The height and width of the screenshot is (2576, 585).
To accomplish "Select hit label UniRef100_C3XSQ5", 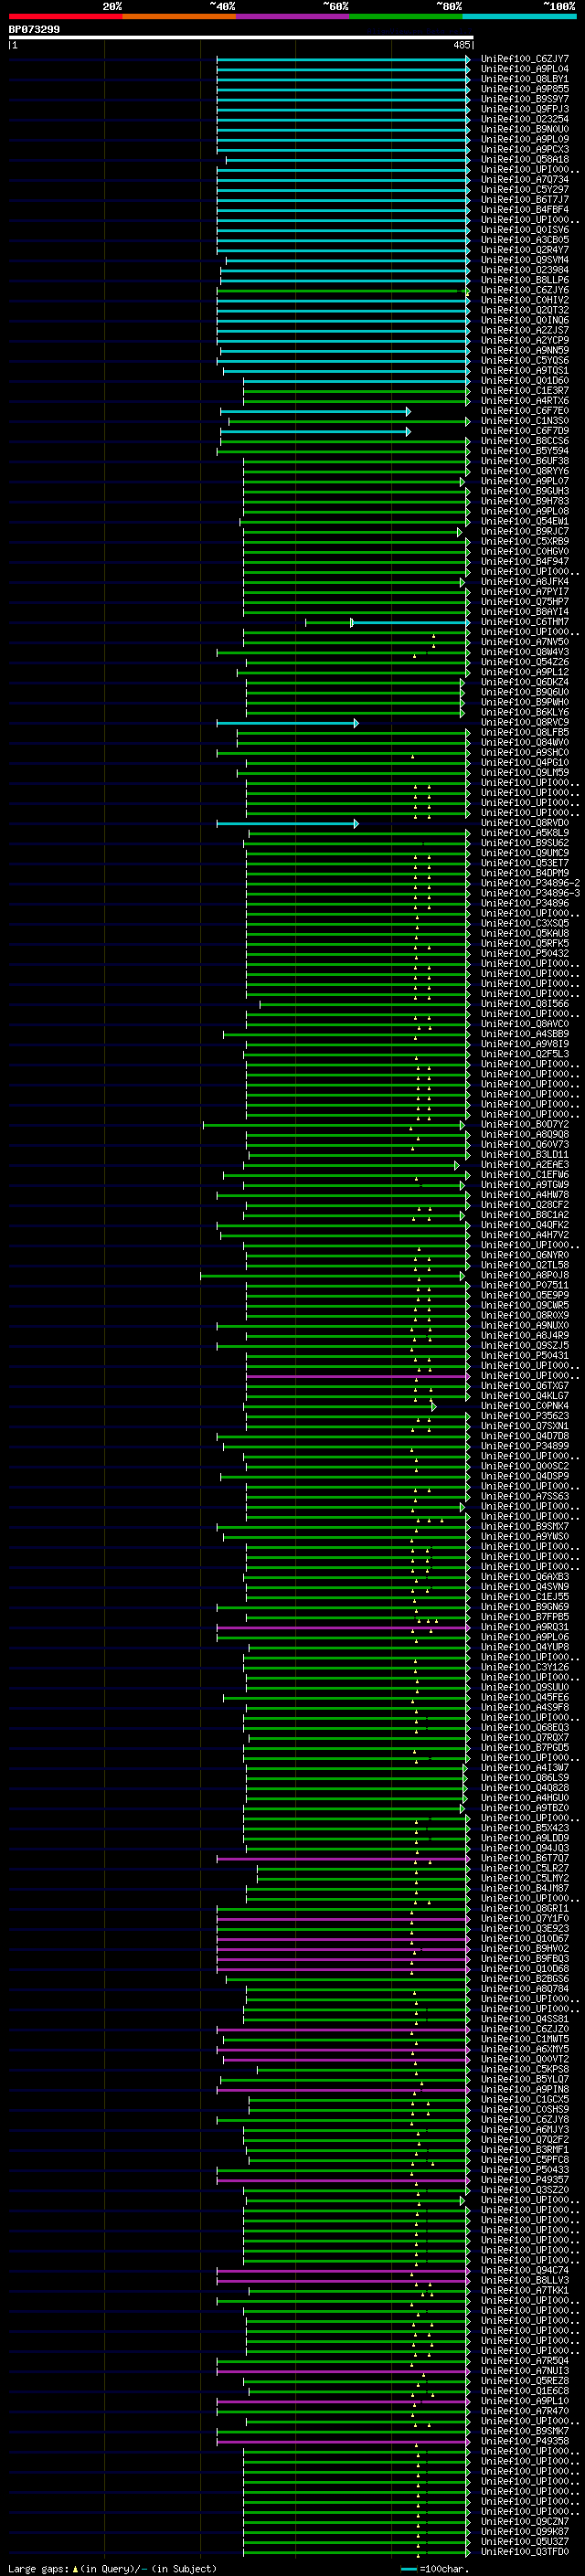I will pyautogui.click(x=524, y=923).
